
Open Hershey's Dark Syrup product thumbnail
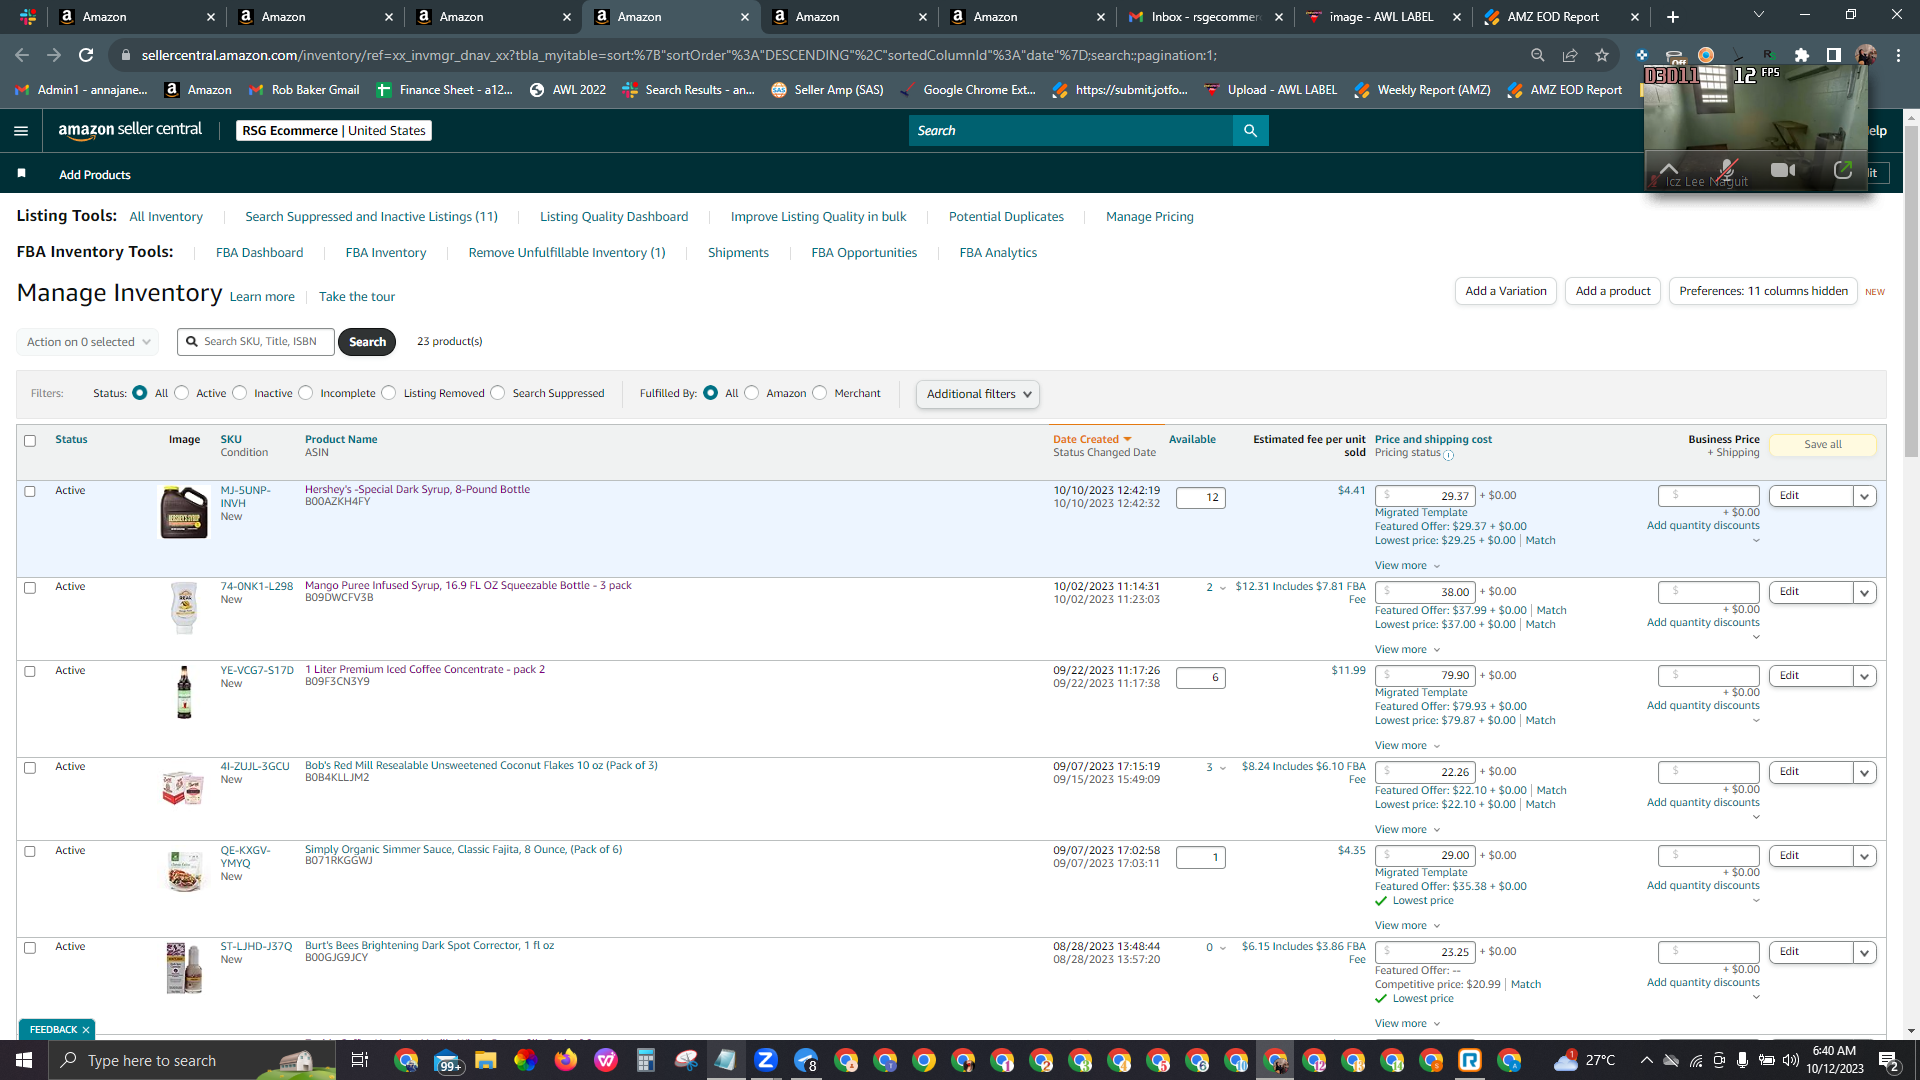point(184,512)
